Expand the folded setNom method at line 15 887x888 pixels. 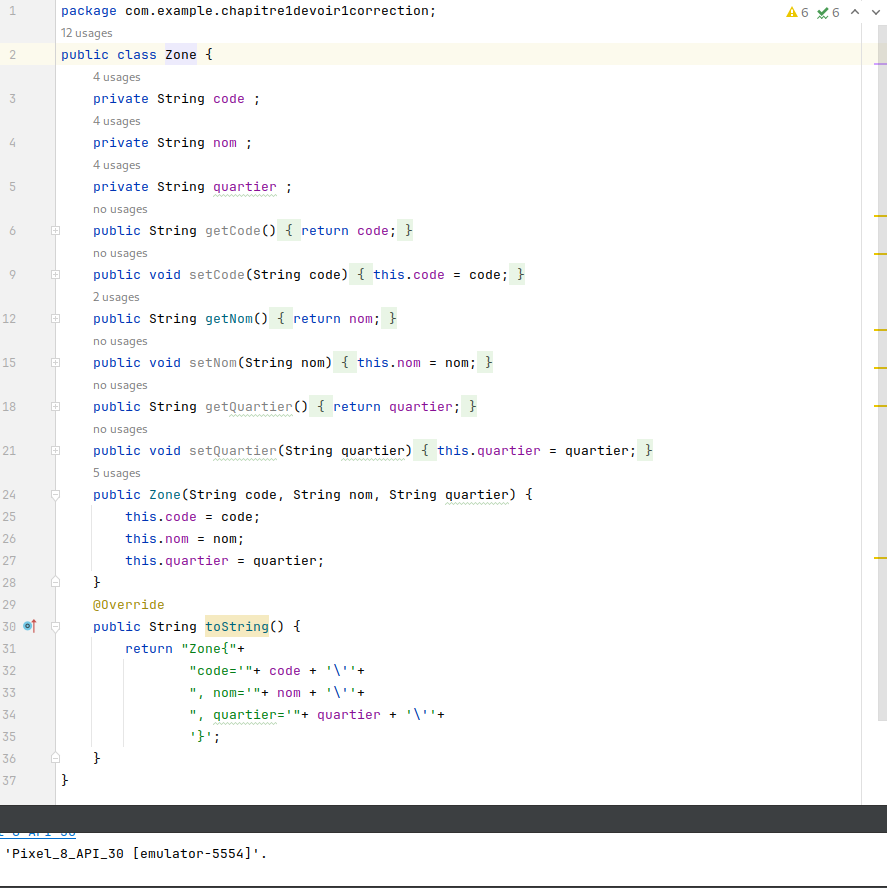click(x=56, y=363)
